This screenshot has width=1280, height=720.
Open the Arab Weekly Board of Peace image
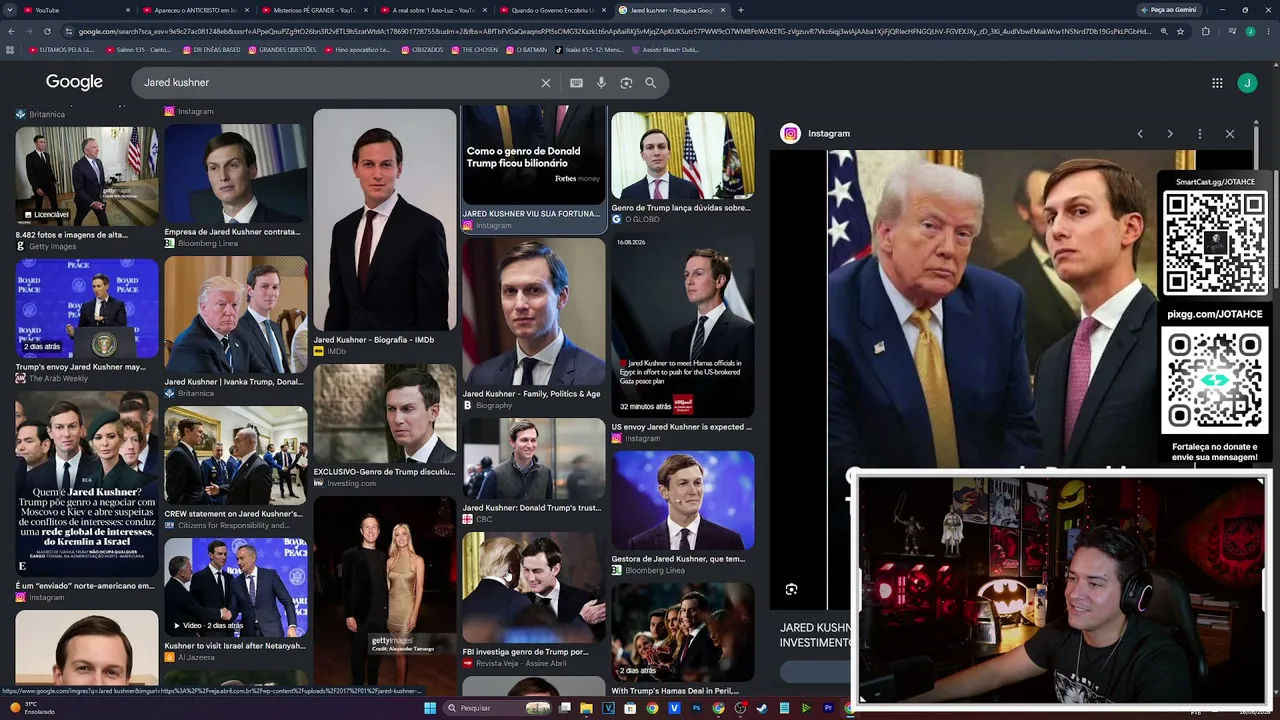click(86, 308)
